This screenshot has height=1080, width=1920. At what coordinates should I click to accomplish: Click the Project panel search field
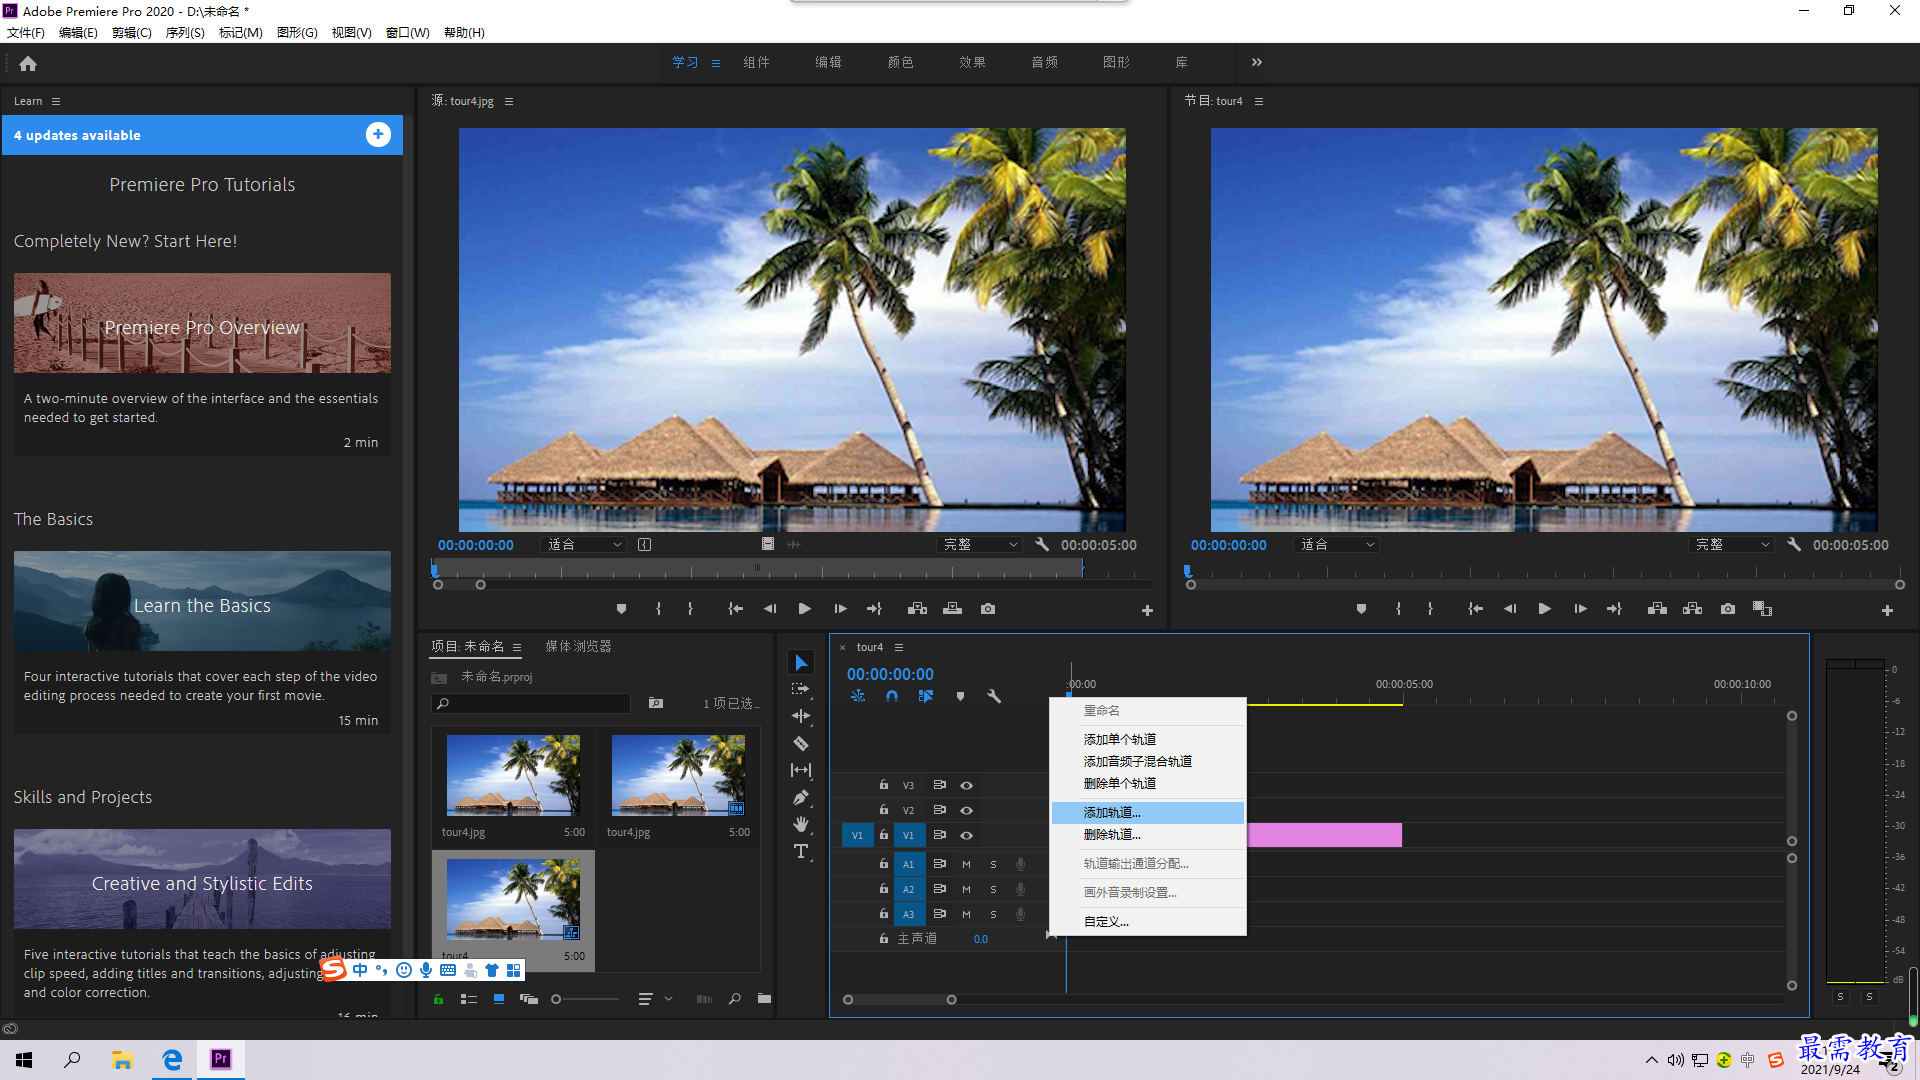[x=531, y=704]
